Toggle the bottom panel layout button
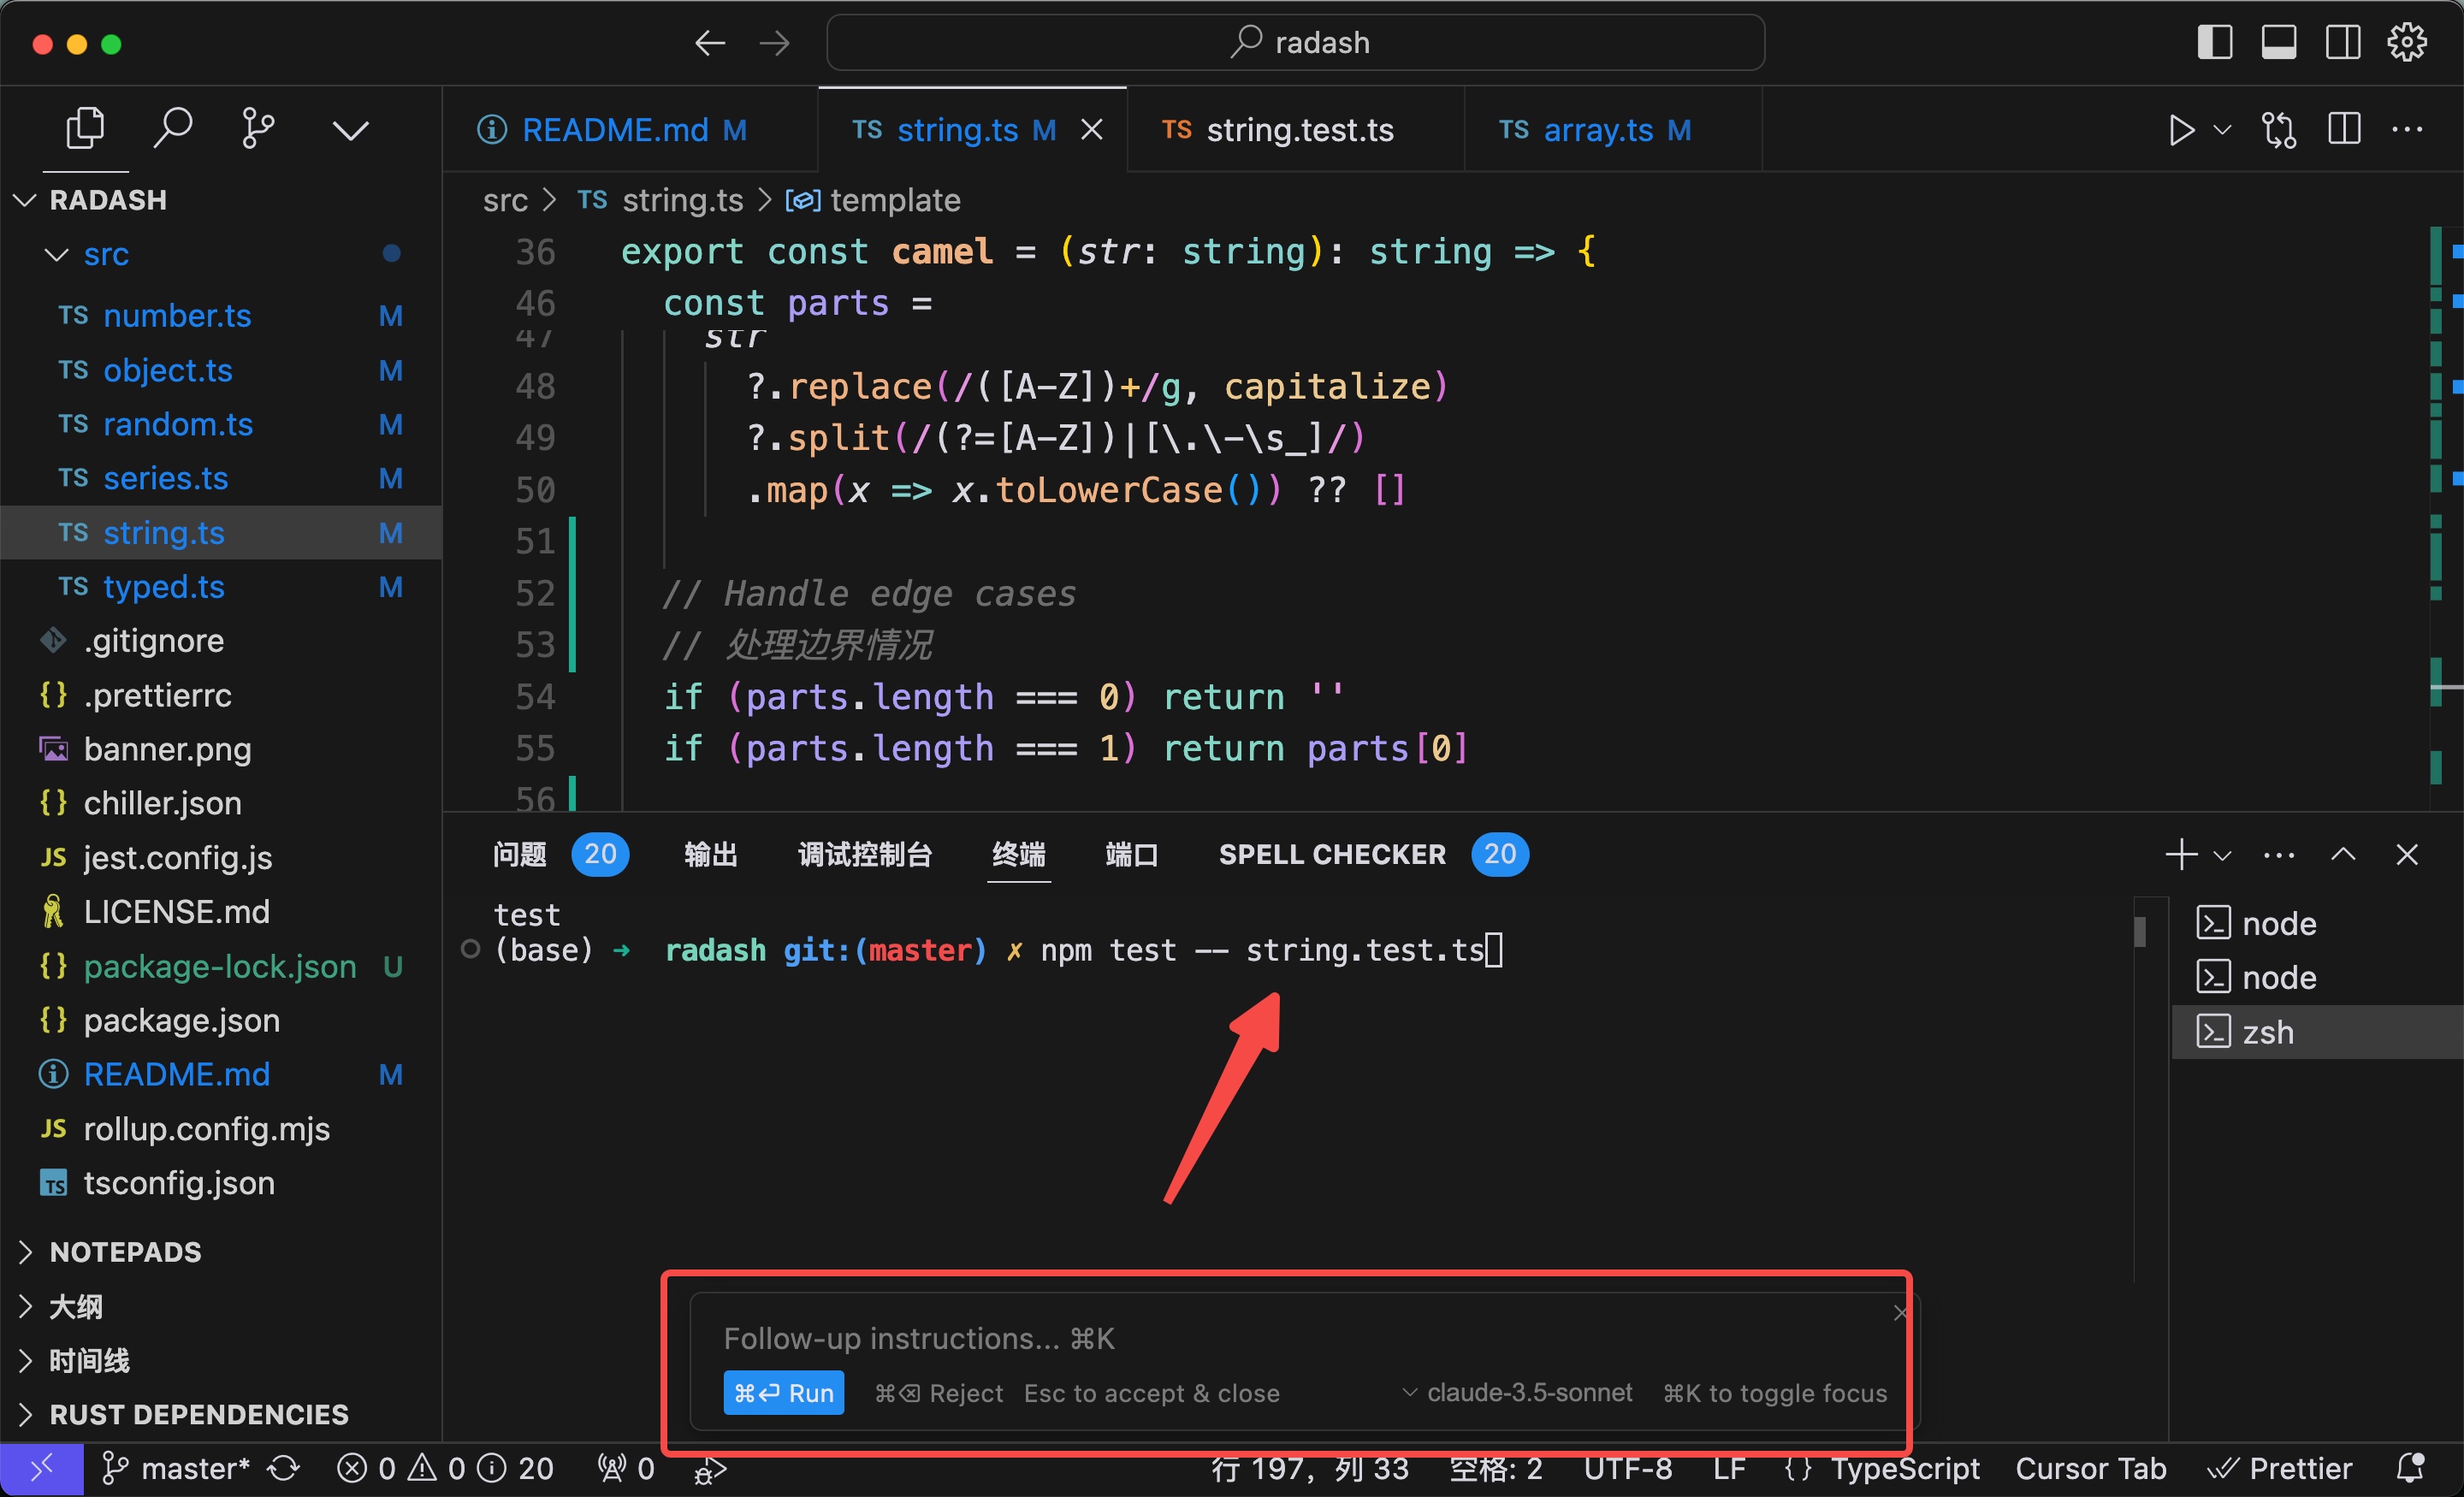Image resolution: width=2464 pixels, height=1497 pixels. (2278, 43)
